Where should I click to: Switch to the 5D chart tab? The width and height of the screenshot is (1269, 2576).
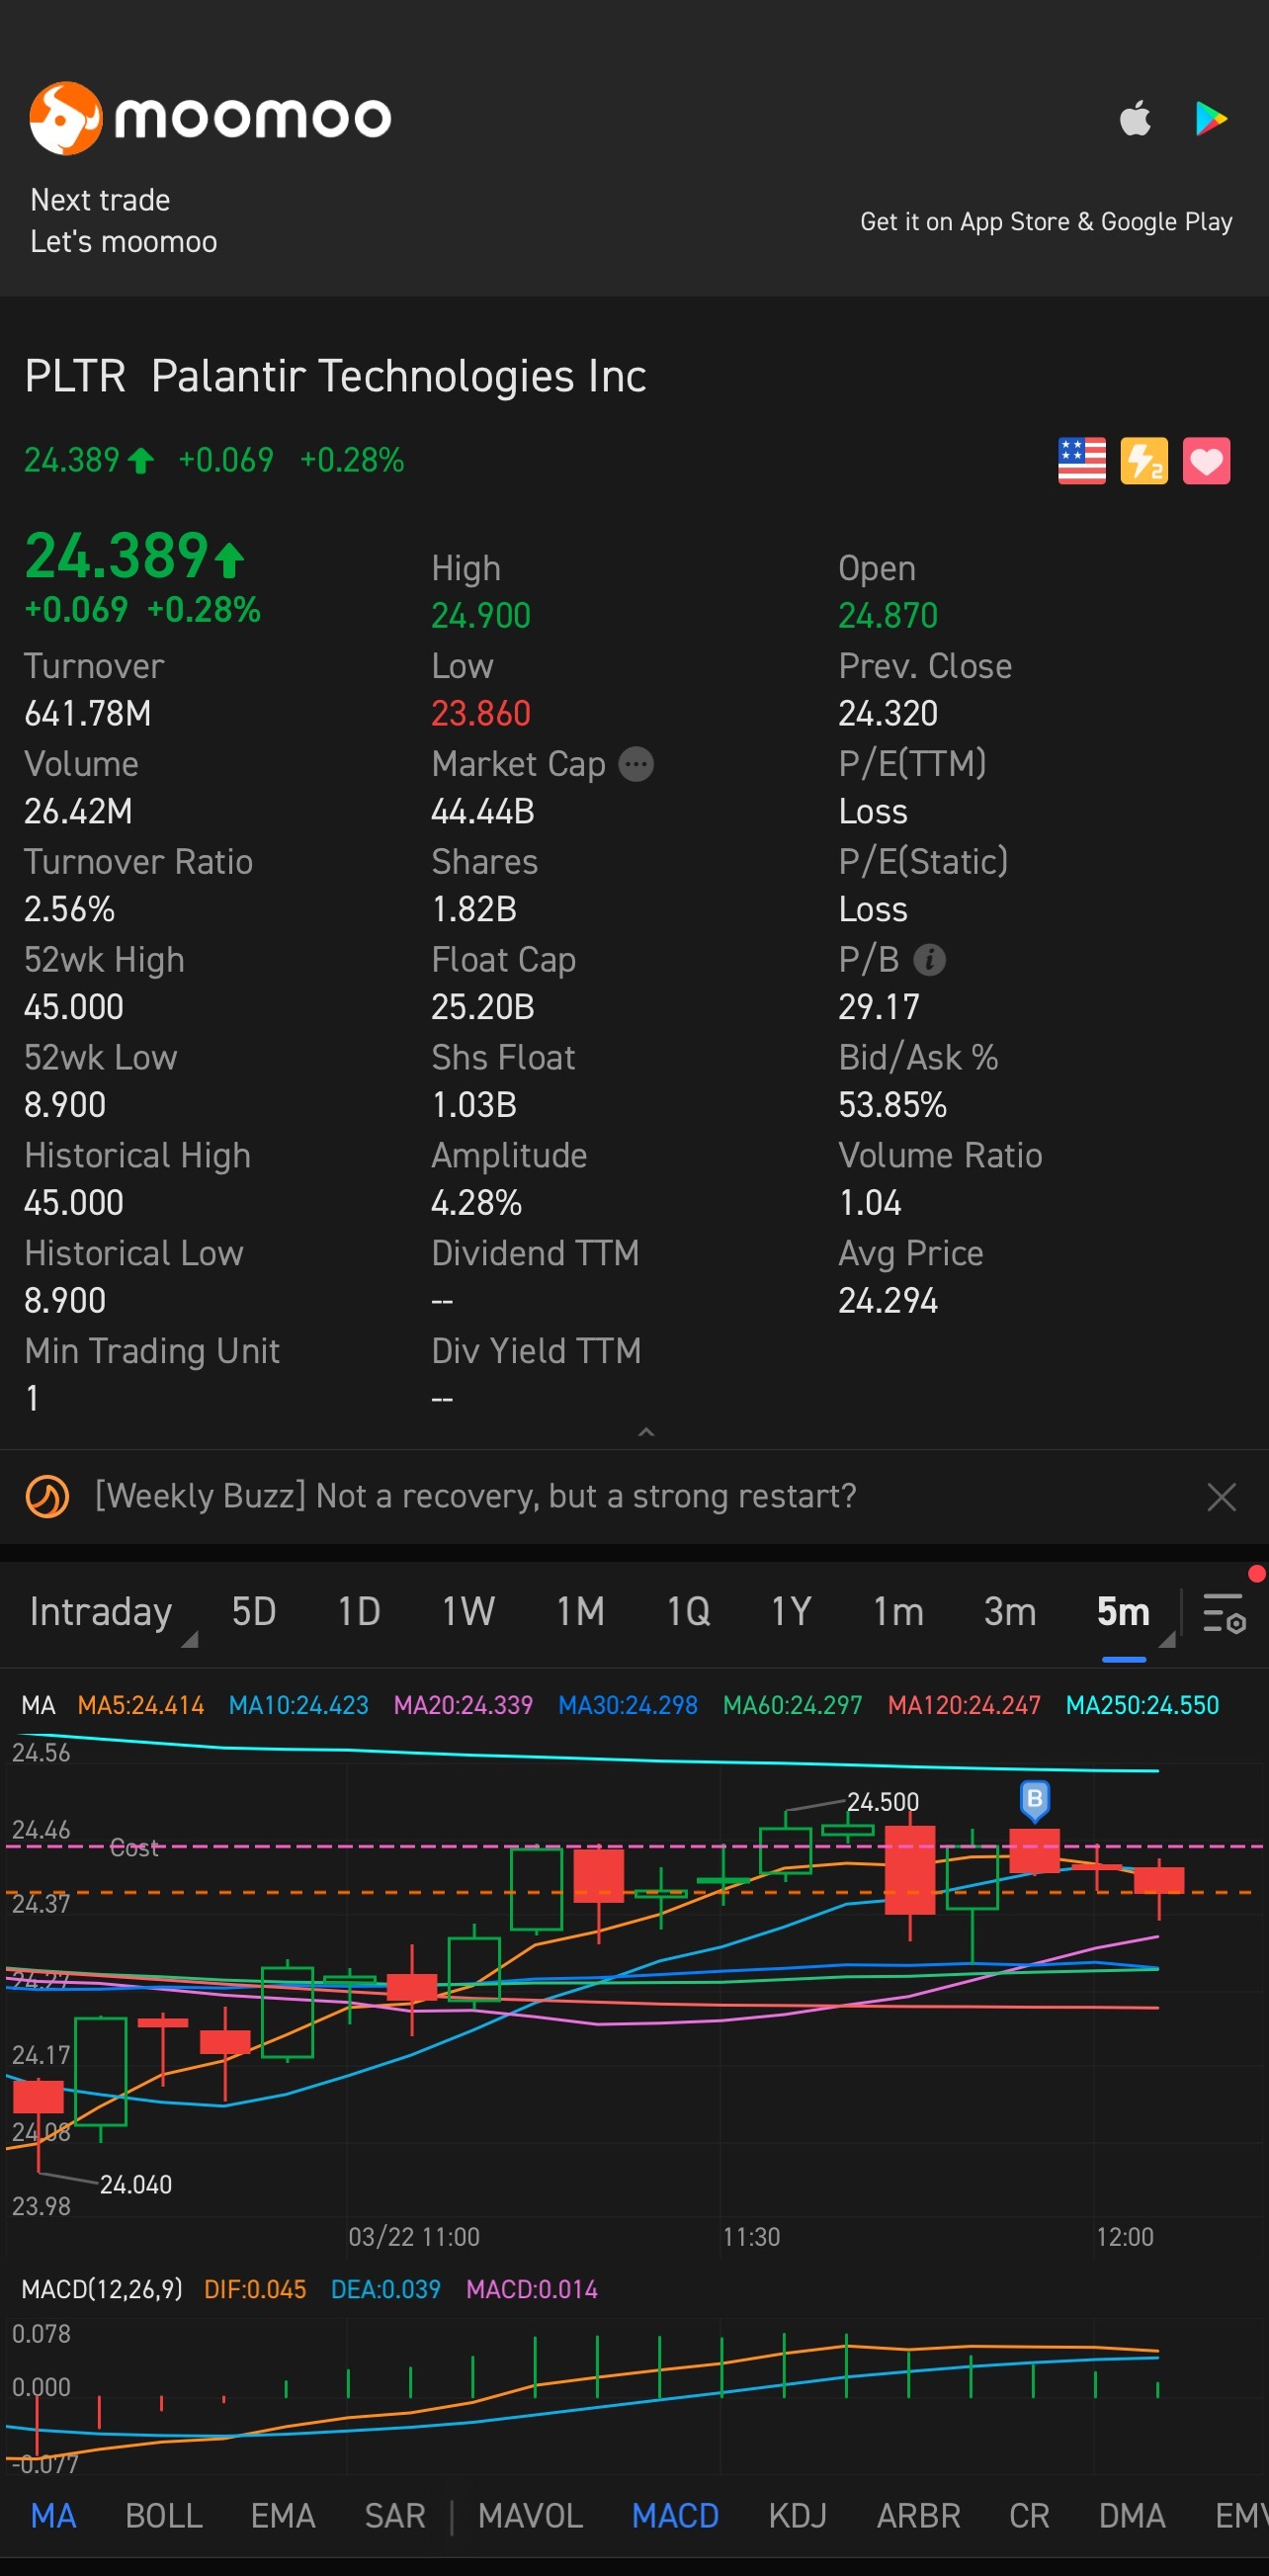(253, 1612)
